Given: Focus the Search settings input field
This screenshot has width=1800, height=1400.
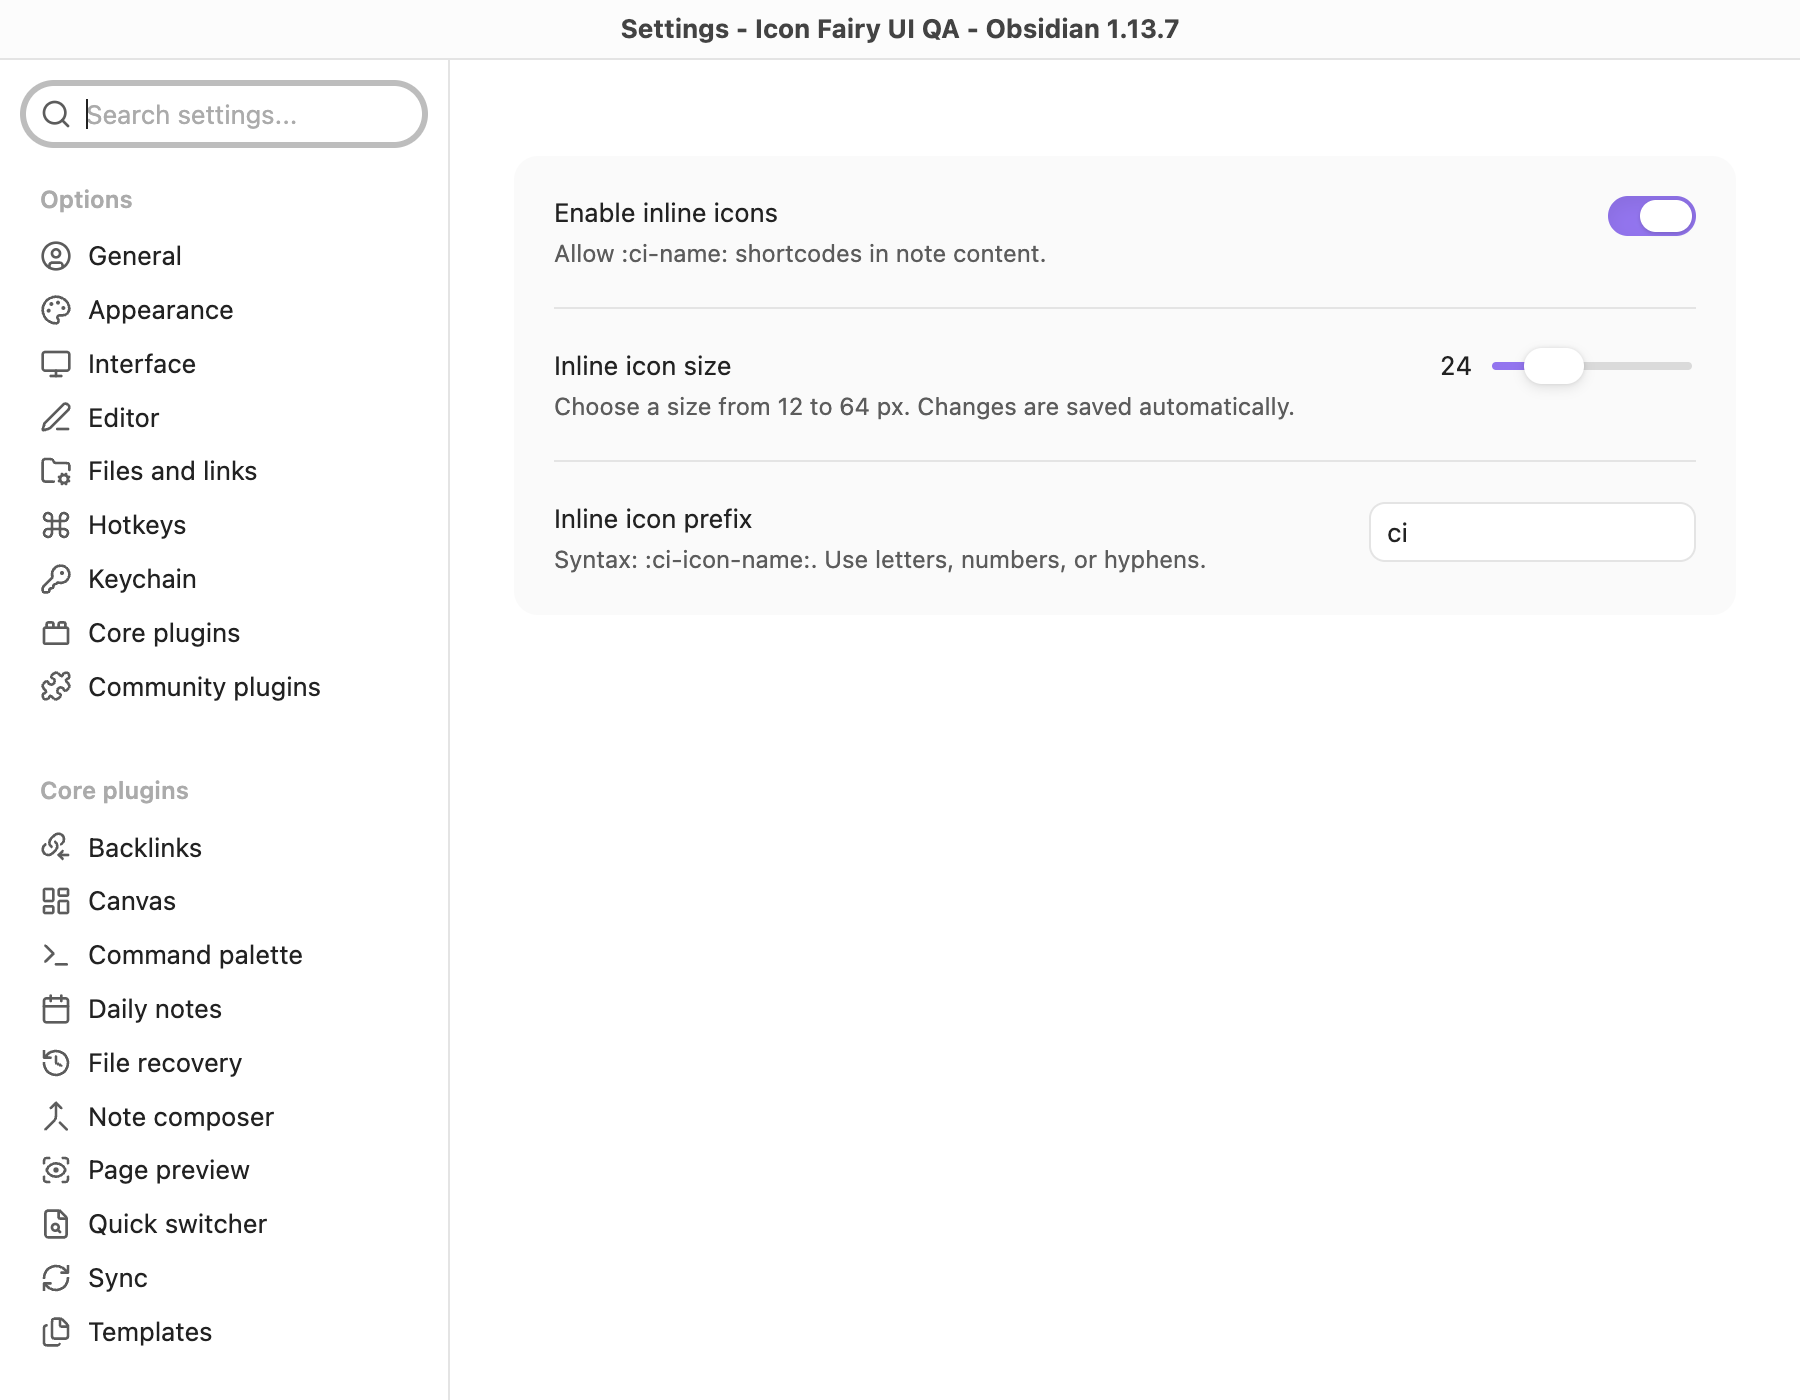Looking at the screenshot, I should coord(224,114).
